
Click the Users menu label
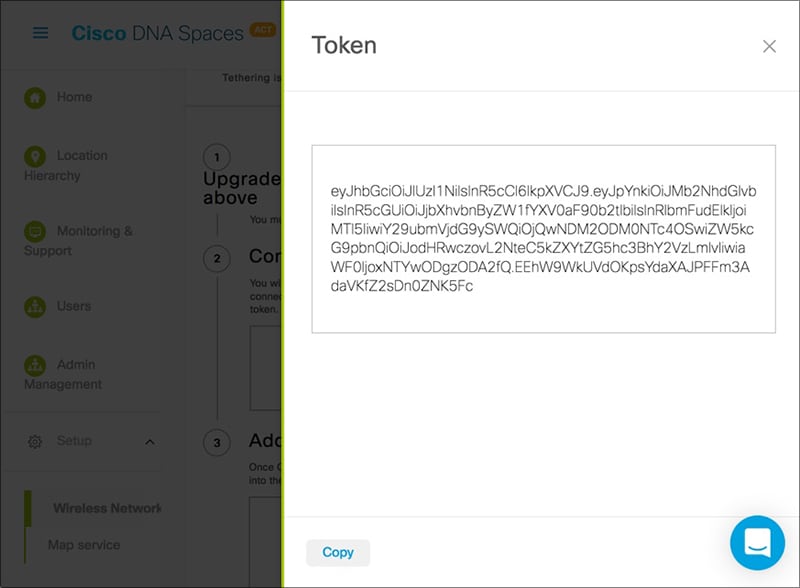(x=74, y=306)
